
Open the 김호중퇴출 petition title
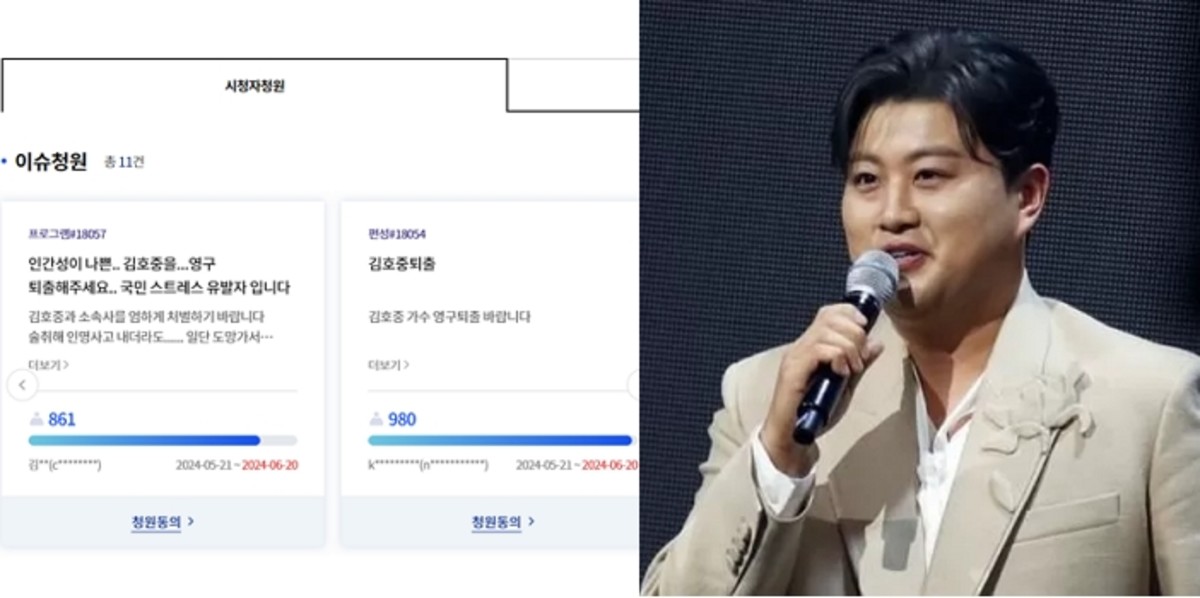[x=402, y=265]
